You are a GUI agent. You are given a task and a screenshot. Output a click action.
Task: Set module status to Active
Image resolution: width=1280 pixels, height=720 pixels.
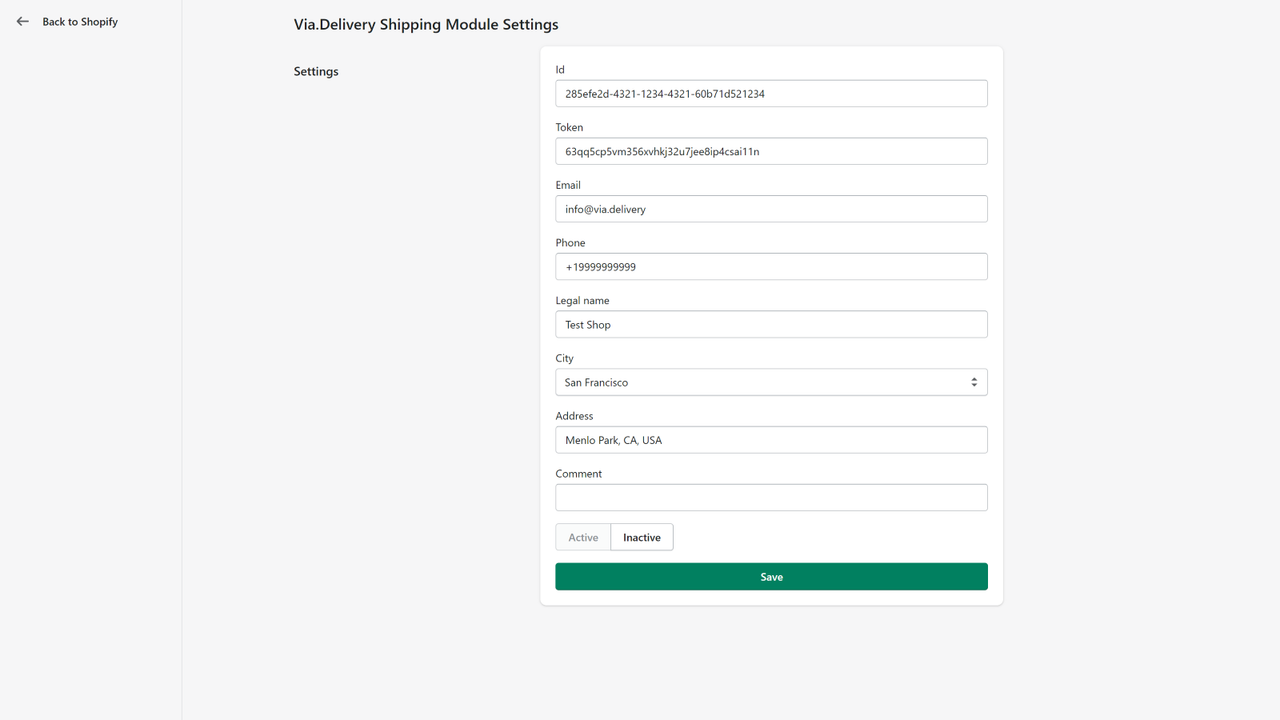click(583, 537)
